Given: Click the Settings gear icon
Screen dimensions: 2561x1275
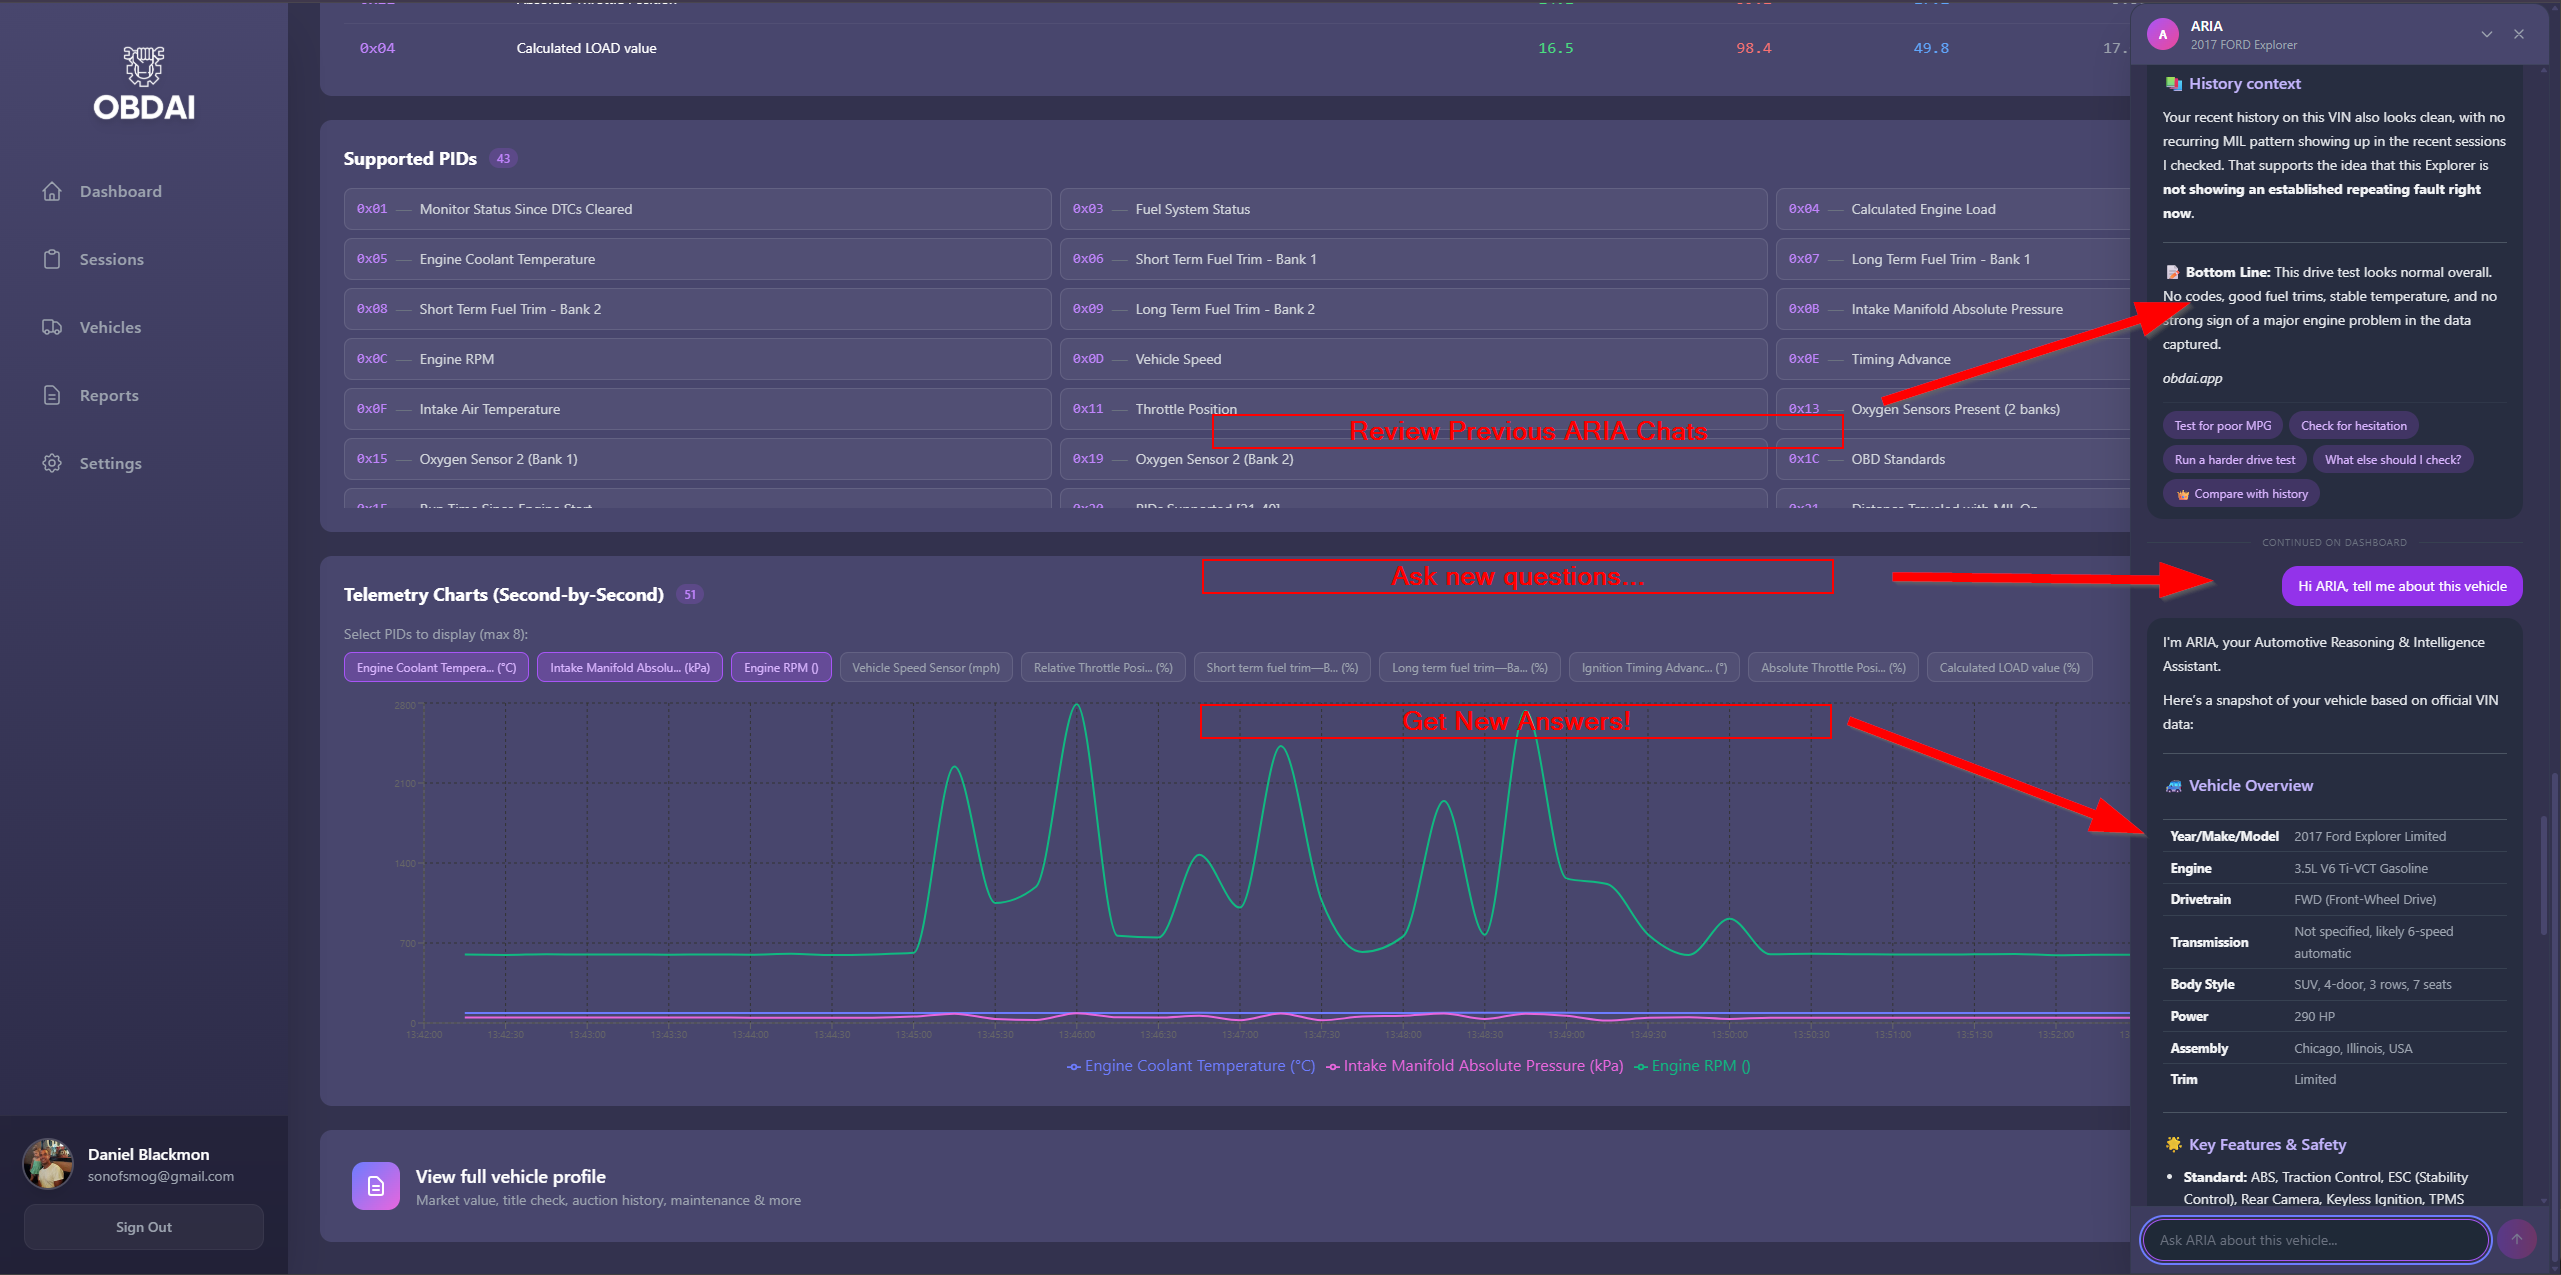Looking at the screenshot, I should coord(52,463).
